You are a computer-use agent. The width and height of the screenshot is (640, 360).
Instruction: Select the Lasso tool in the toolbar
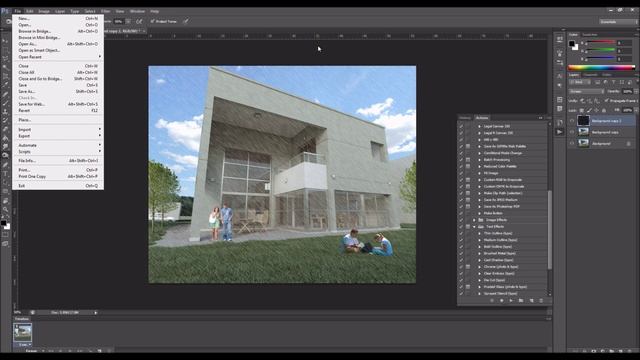pos(5,58)
